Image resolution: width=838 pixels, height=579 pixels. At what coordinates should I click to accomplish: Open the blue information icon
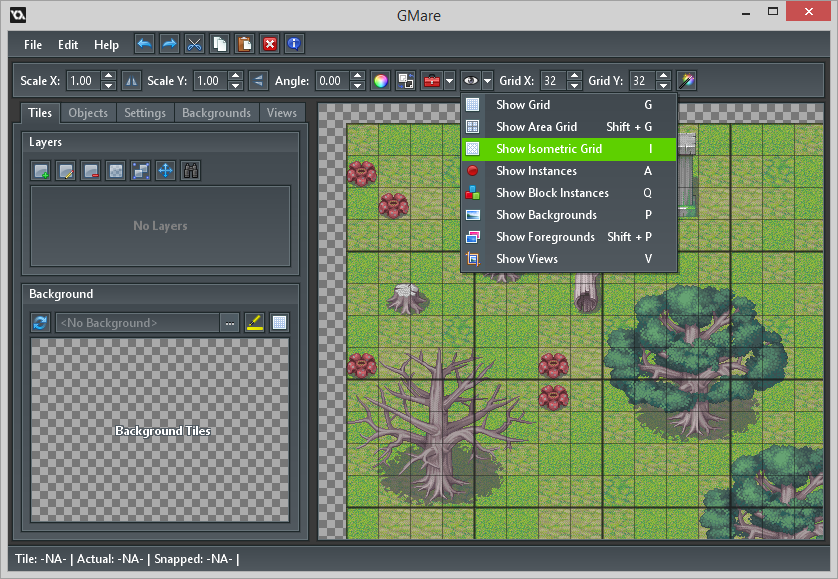(x=294, y=44)
